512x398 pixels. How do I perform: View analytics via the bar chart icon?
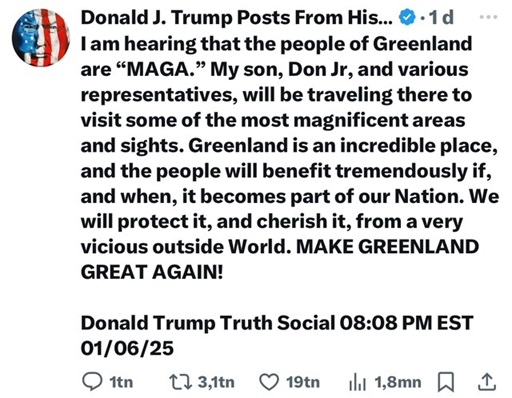click(x=357, y=383)
